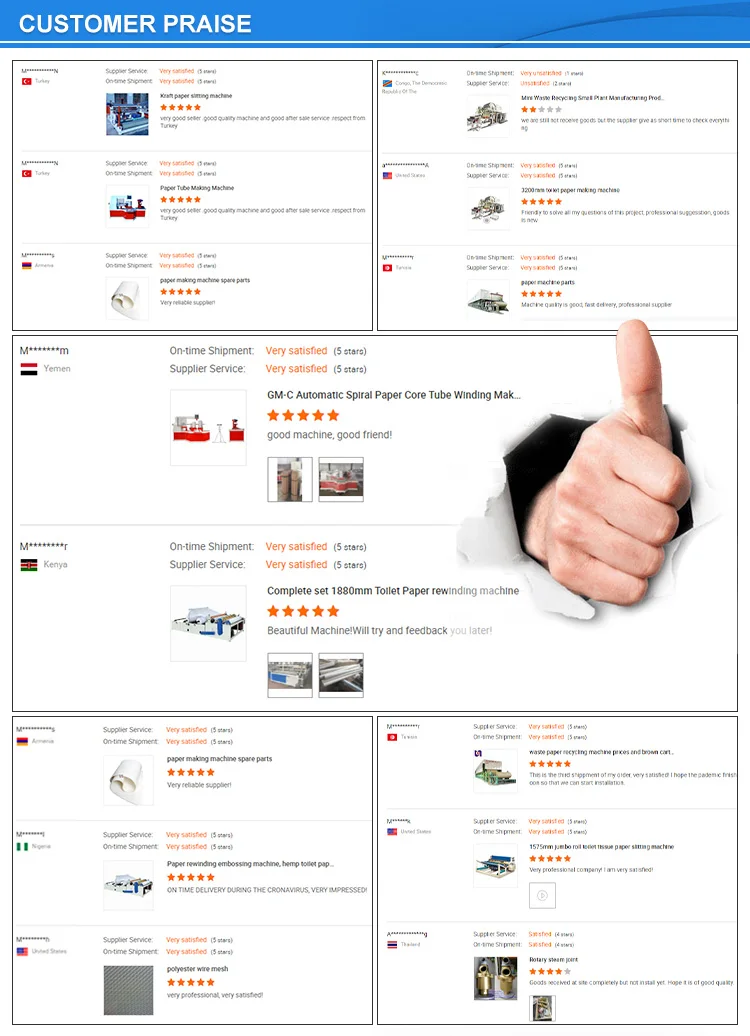Click the spiral paper core tube machine image
The image size is (750, 1036).
208,427
